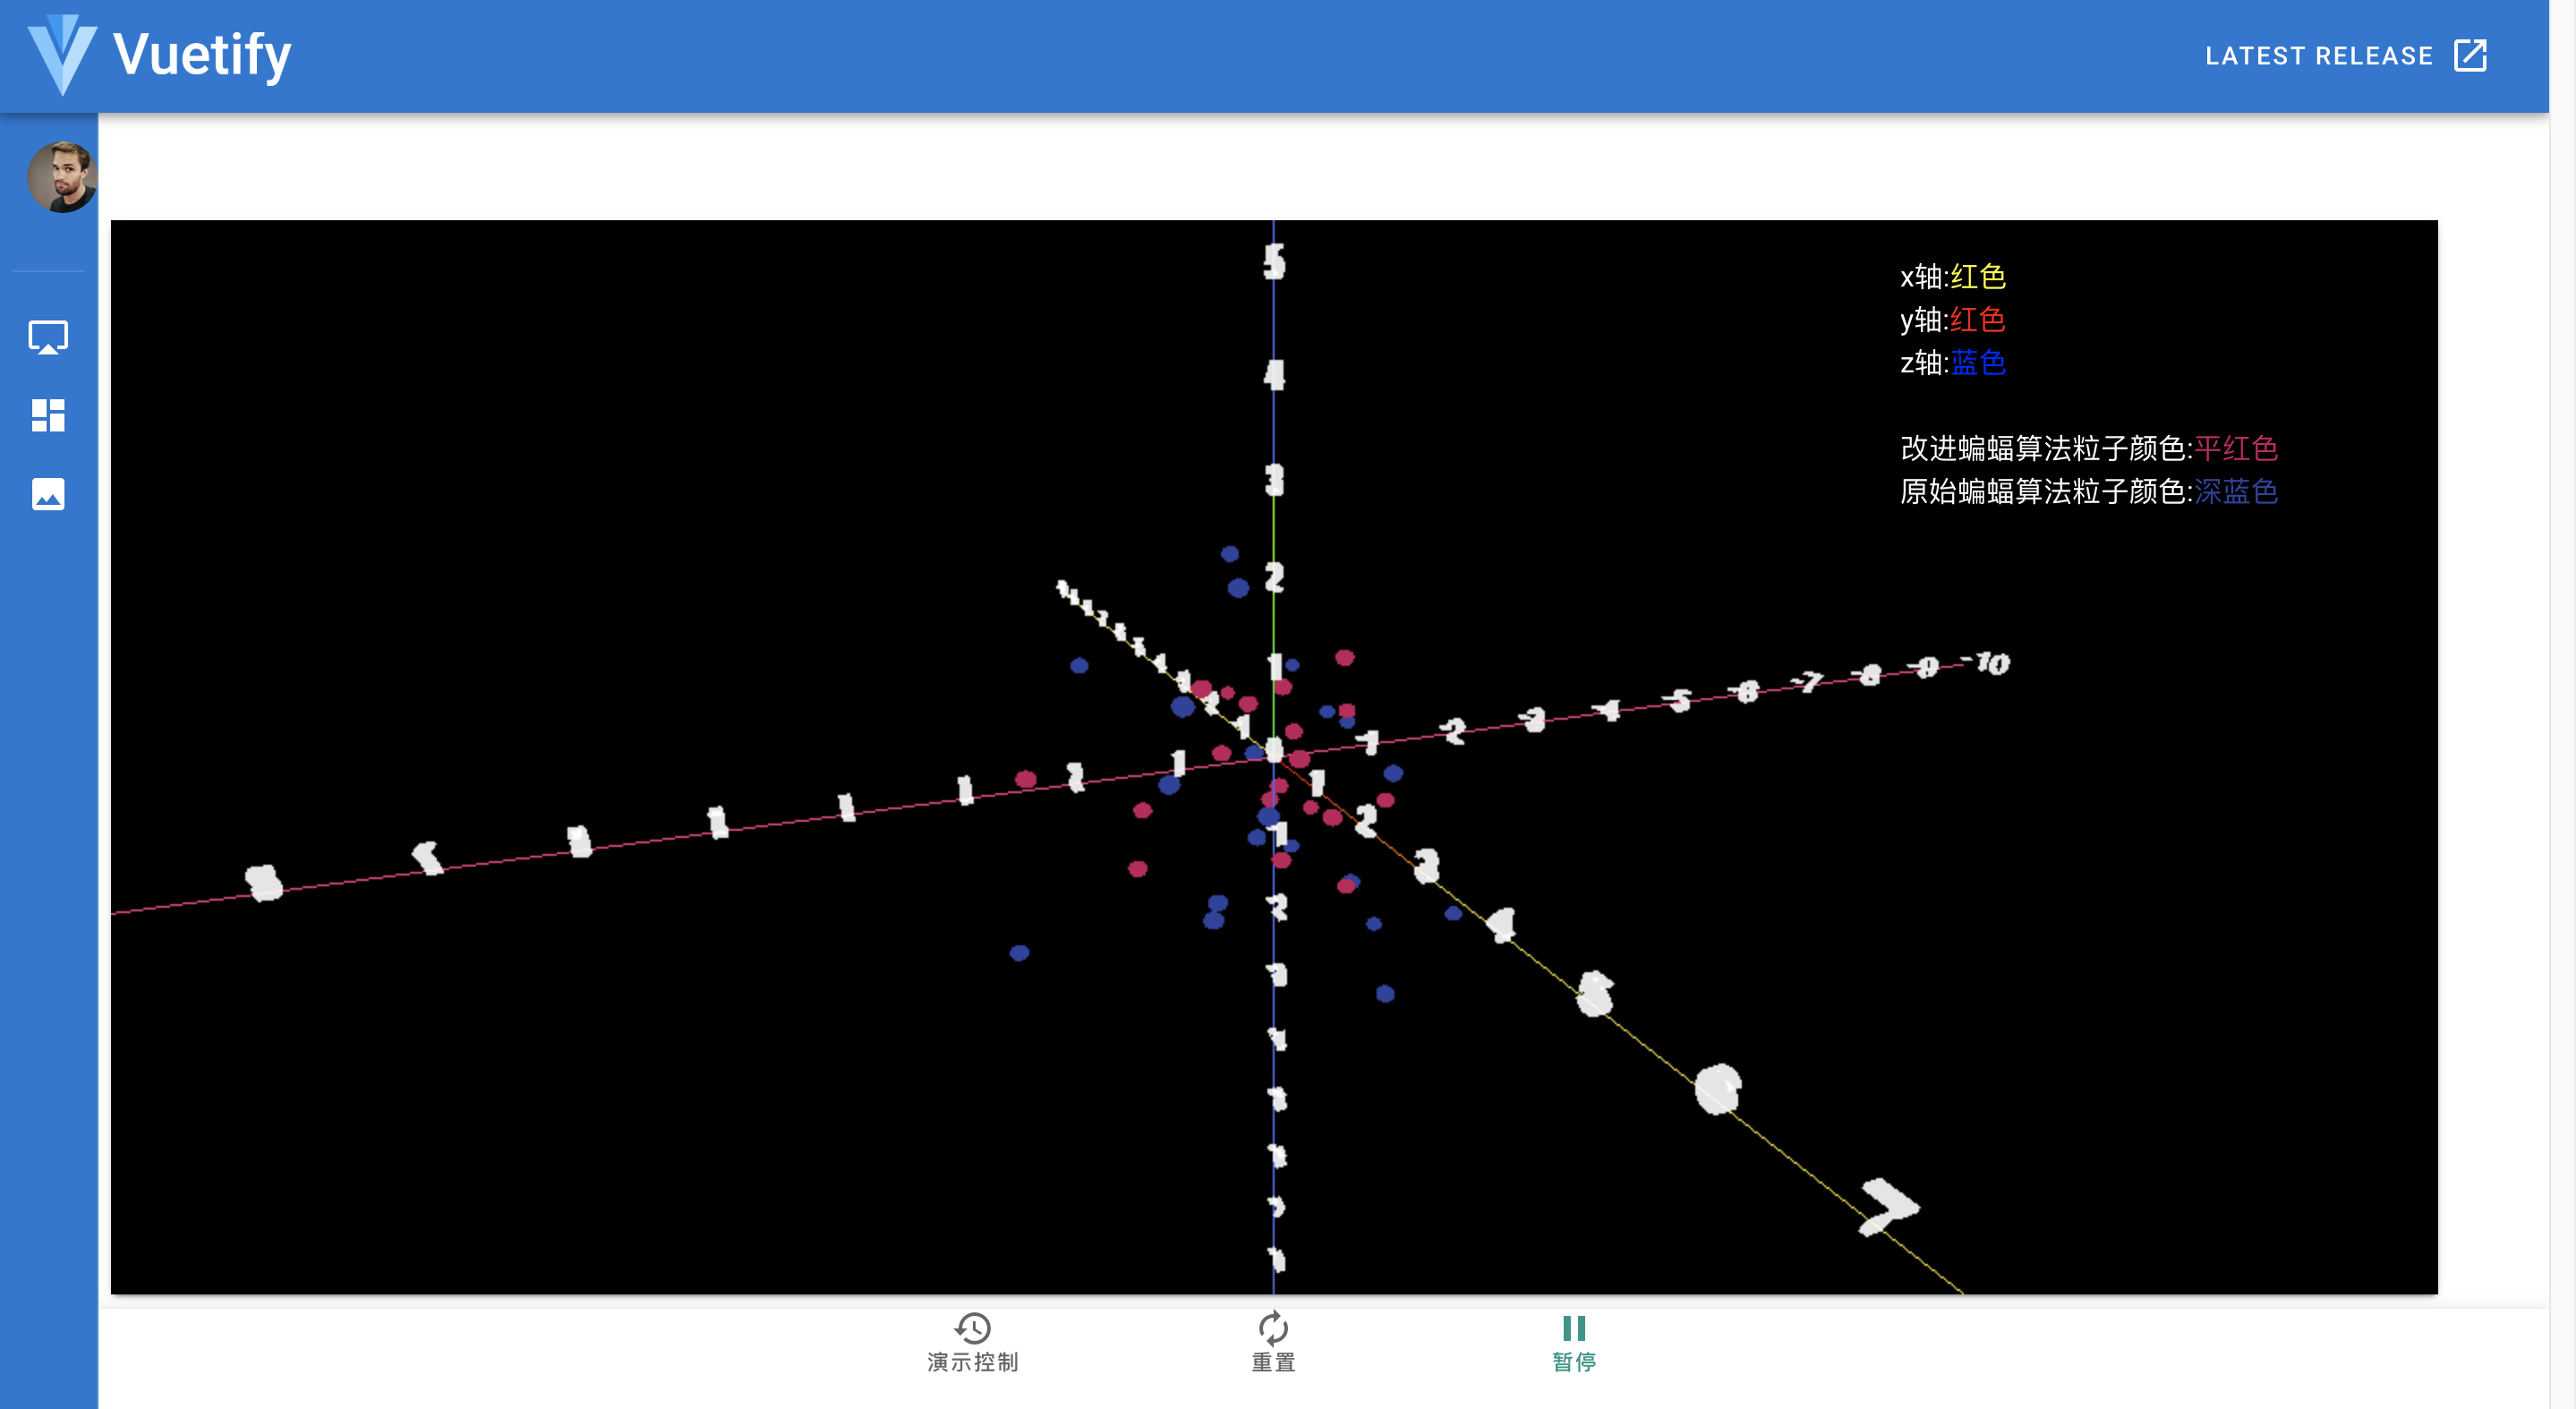
Task: Click the LATEST RELEASE link text
Action: (x=2318, y=56)
